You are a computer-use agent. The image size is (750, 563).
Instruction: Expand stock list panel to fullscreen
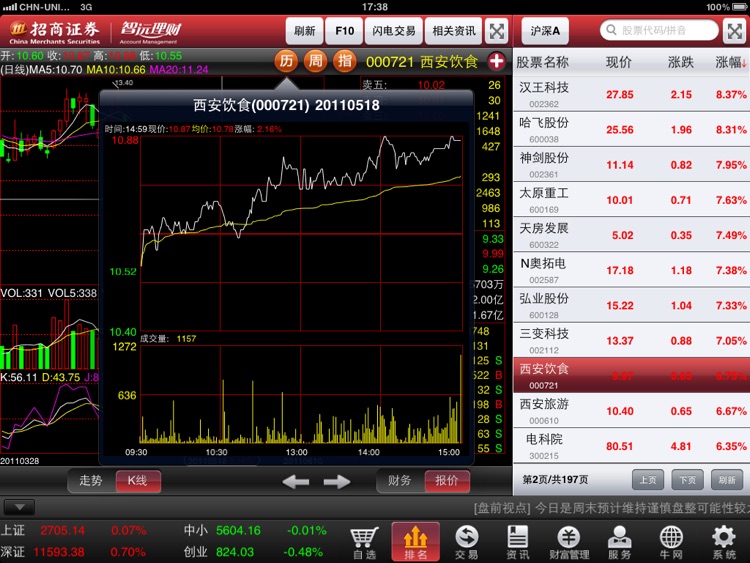(734, 32)
